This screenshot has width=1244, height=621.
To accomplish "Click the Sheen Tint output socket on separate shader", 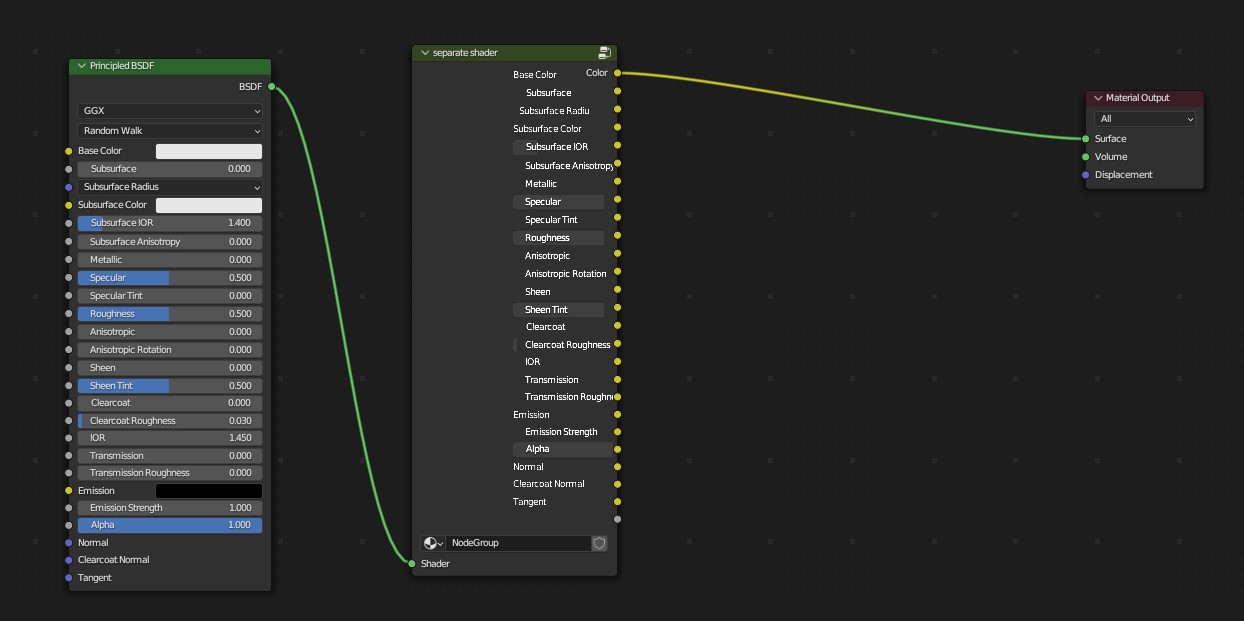I will (x=617, y=308).
